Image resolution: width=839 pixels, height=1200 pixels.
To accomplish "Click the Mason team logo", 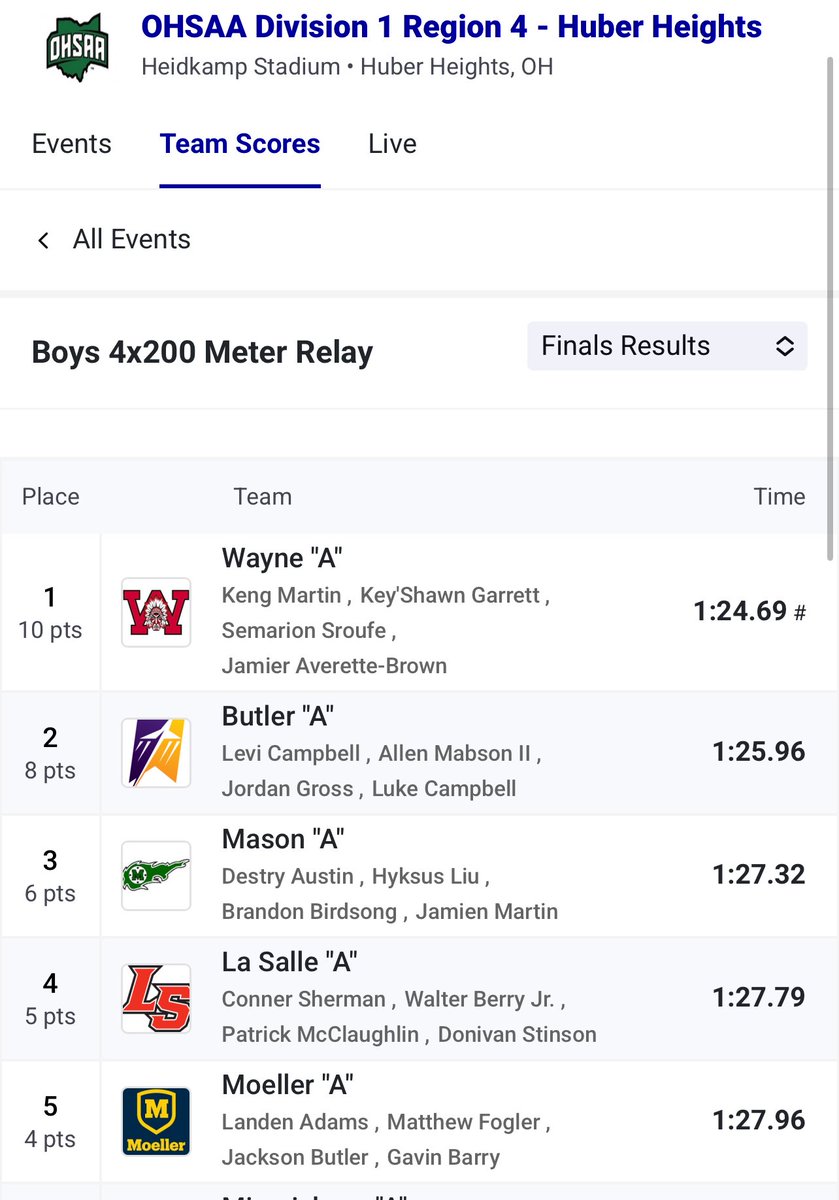I will click(x=156, y=875).
